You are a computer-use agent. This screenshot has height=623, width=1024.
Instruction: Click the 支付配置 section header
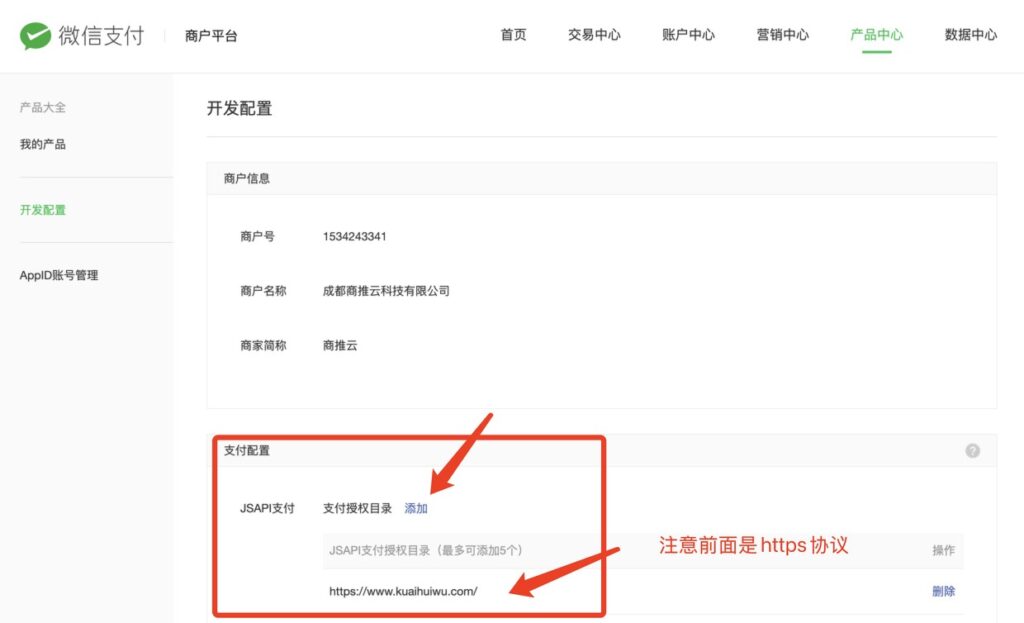tap(246, 451)
